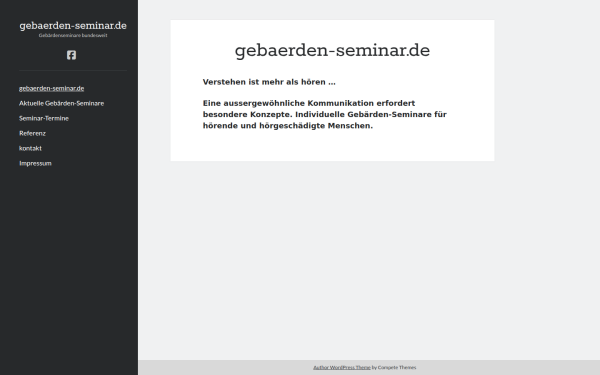Open the Seminar-Termine menu entry
The height and width of the screenshot is (375, 600).
coord(44,118)
